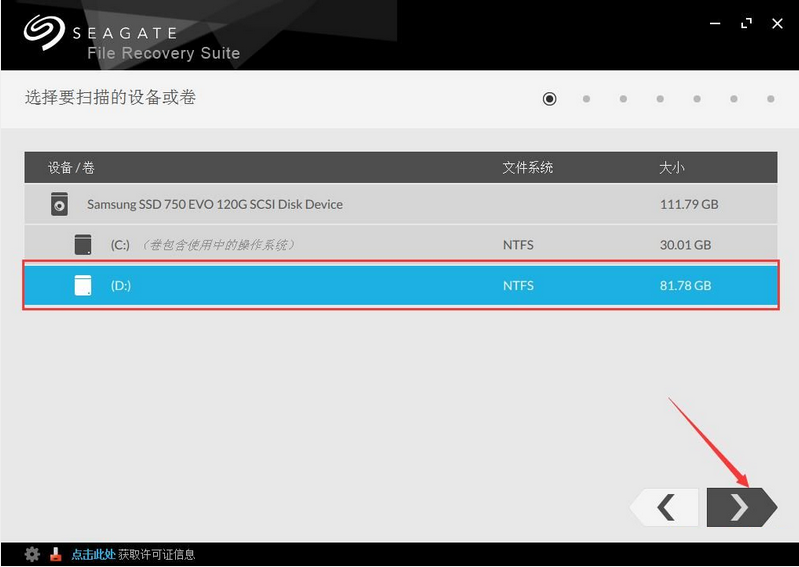Click the first step progress indicator
This screenshot has width=799, height=567.
coord(549,98)
